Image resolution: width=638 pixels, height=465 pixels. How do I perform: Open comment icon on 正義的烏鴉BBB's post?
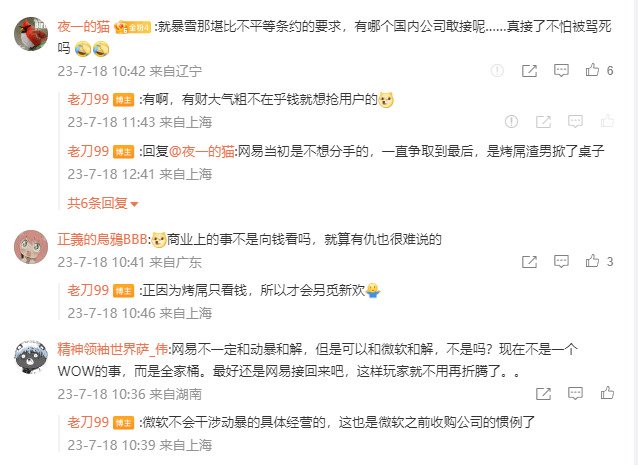561,261
